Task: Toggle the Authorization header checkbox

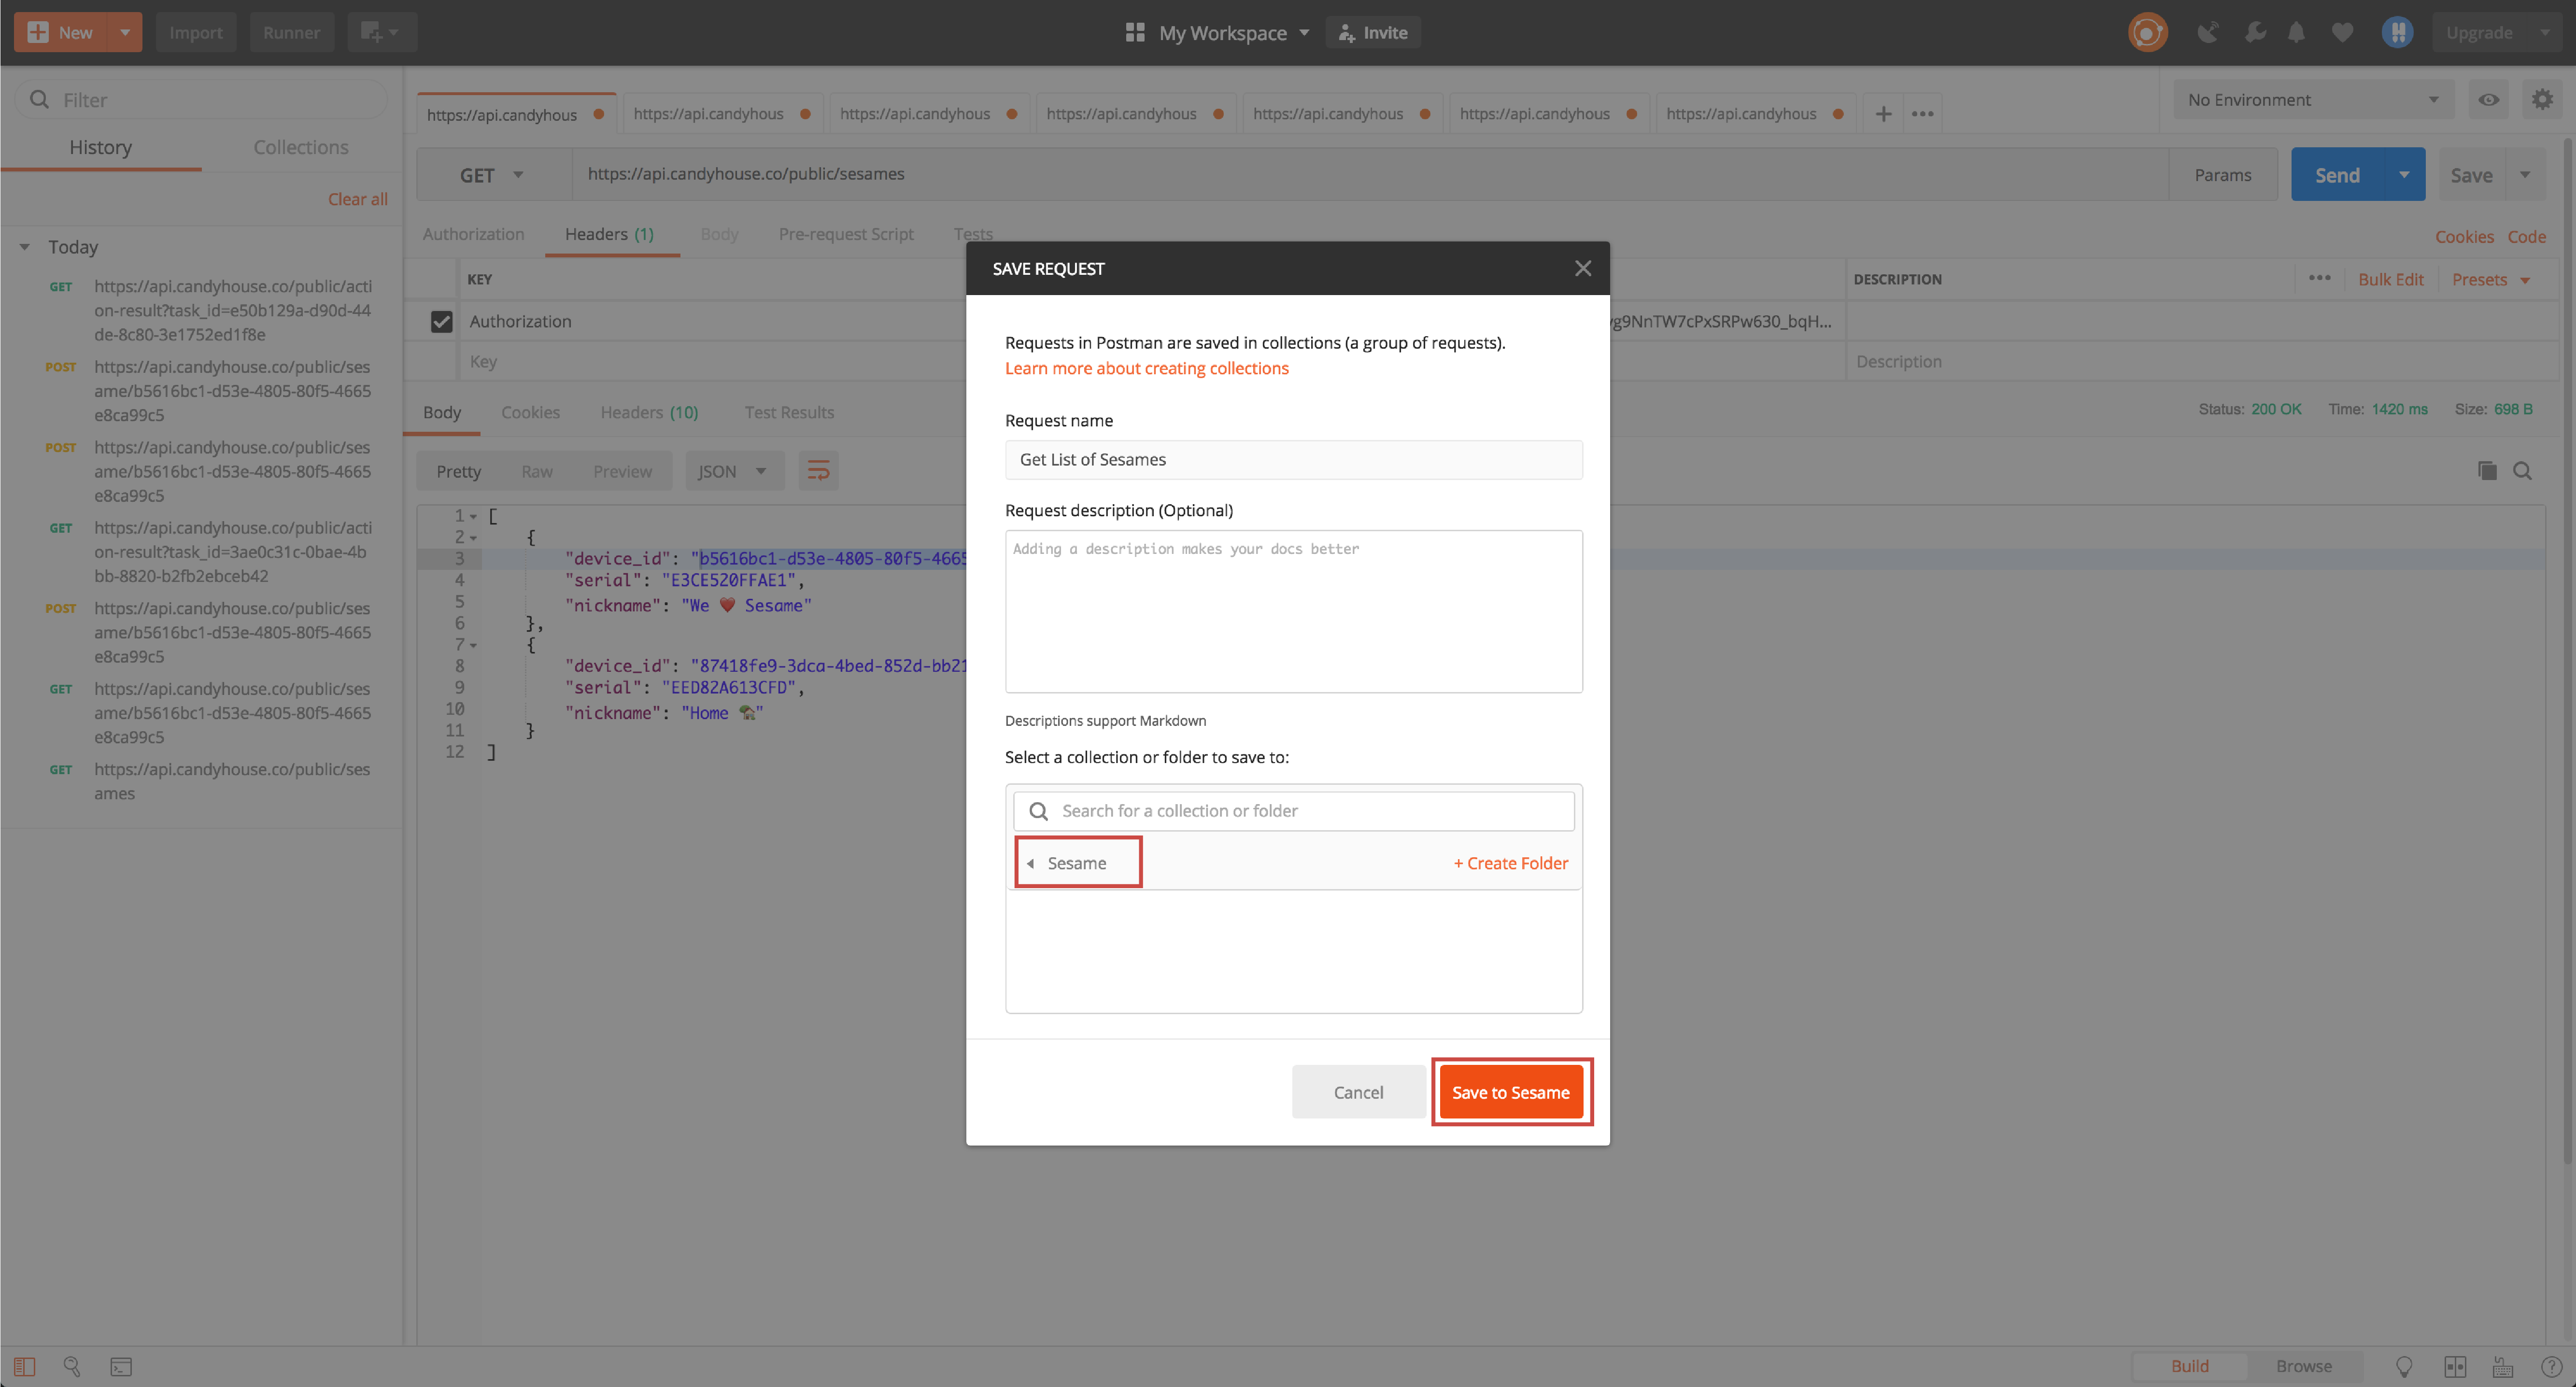Action: tap(441, 321)
